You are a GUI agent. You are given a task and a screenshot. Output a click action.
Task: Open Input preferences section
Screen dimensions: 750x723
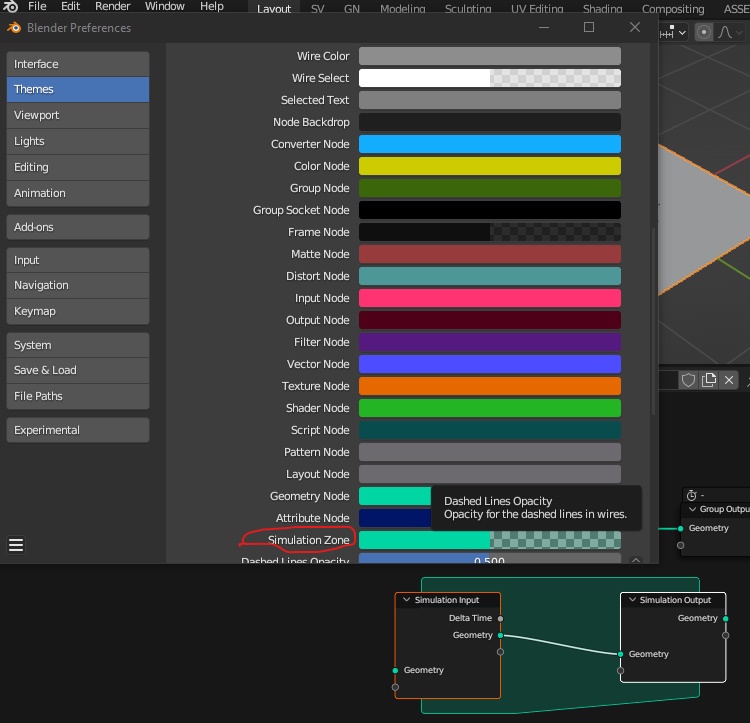(x=78, y=260)
